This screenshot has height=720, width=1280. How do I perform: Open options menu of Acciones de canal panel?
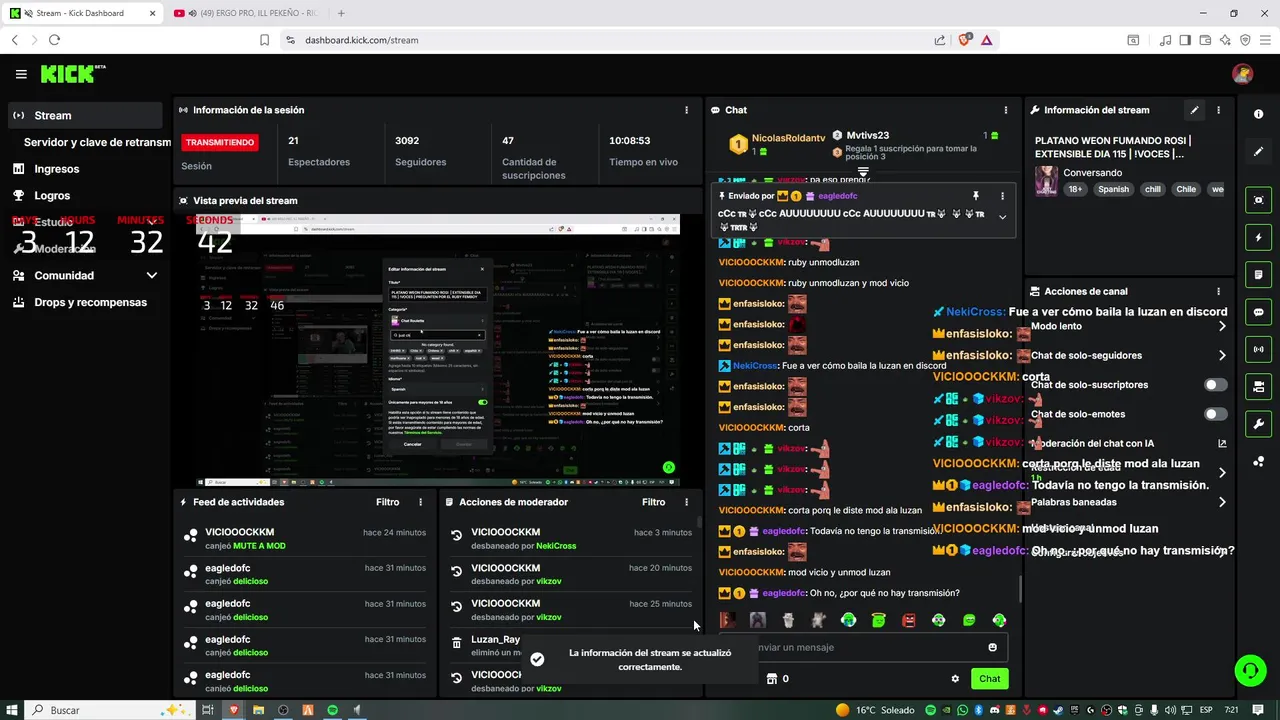coord(1218,291)
